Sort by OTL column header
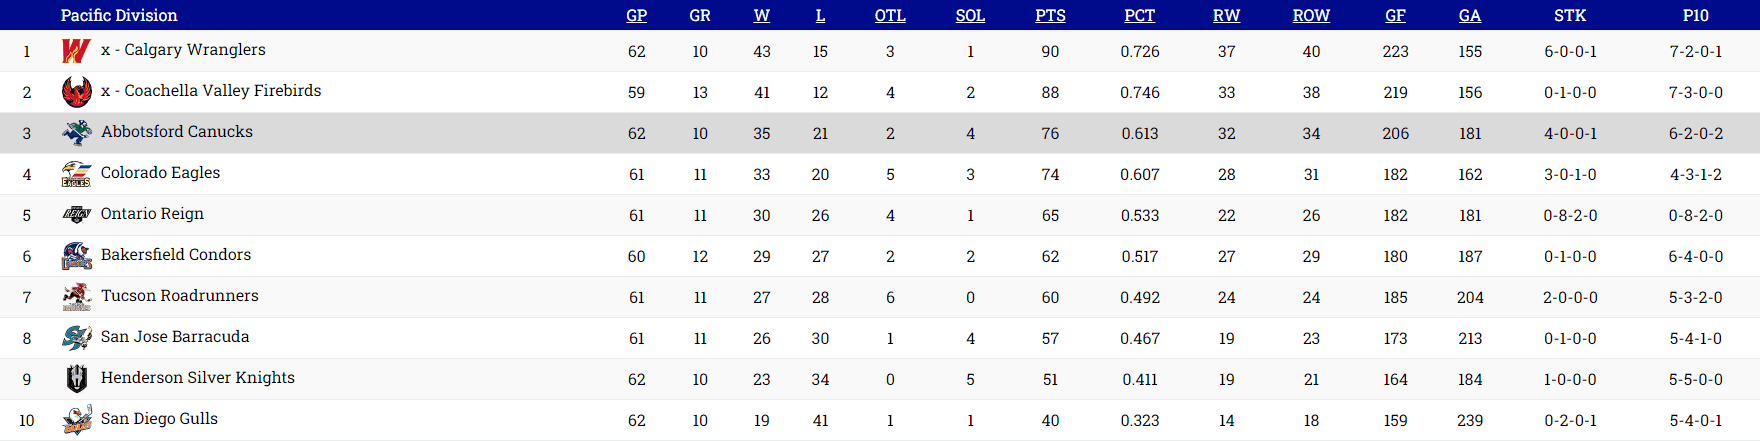 pos(890,15)
